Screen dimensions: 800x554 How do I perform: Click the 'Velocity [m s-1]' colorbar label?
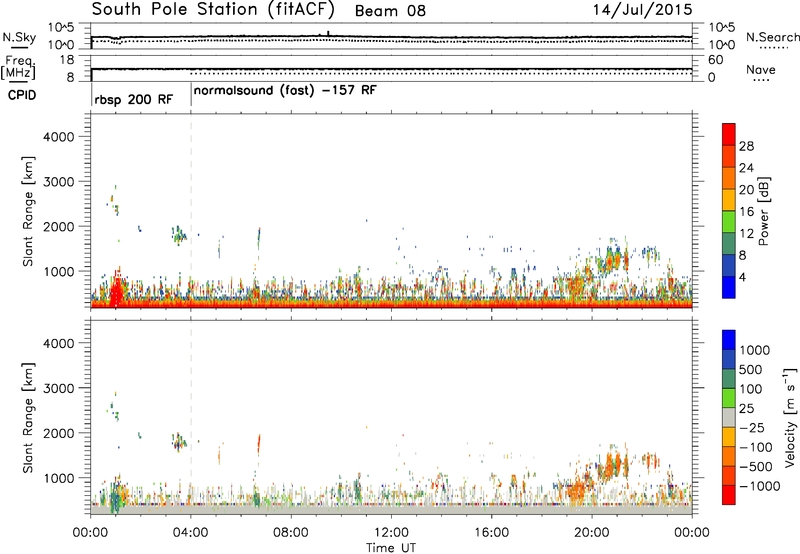[x=790, y=417]
